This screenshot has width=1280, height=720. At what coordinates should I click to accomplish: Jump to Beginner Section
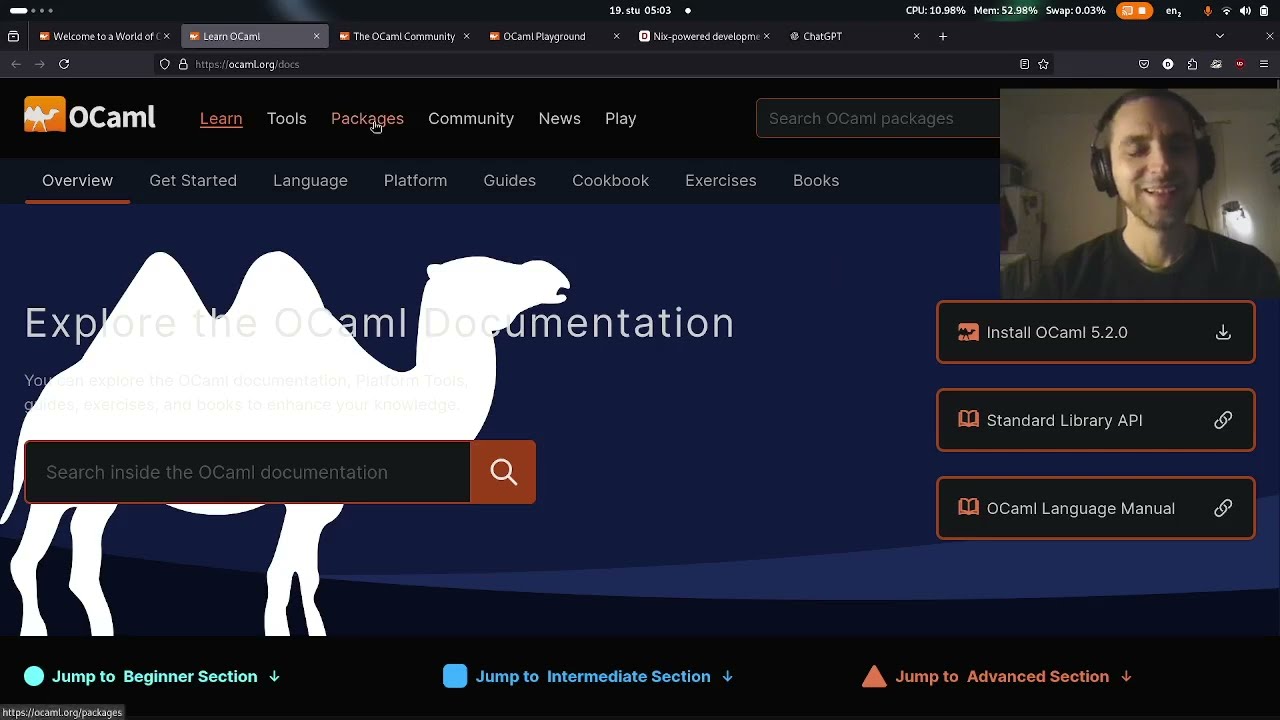(152, 677)
